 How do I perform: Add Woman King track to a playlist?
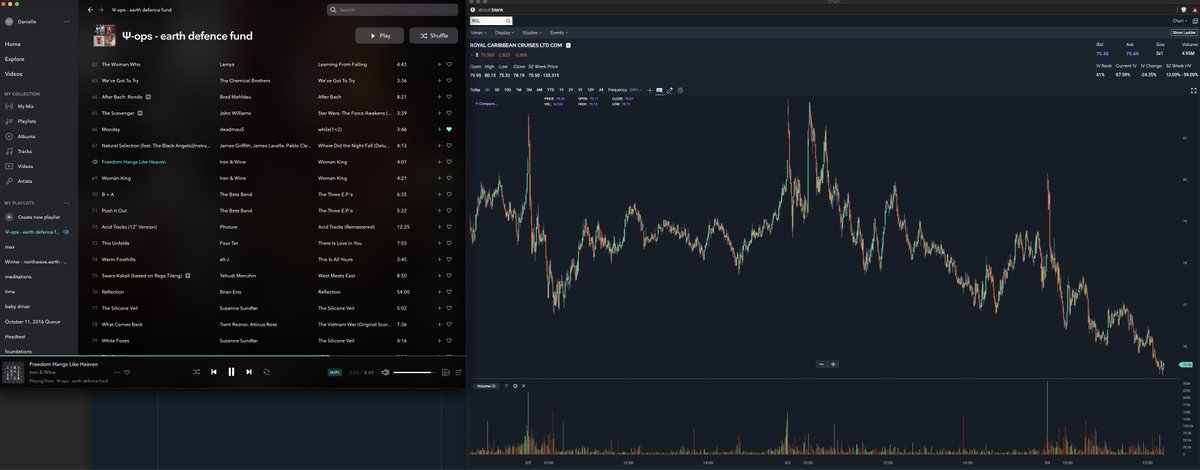coord(438,178)
